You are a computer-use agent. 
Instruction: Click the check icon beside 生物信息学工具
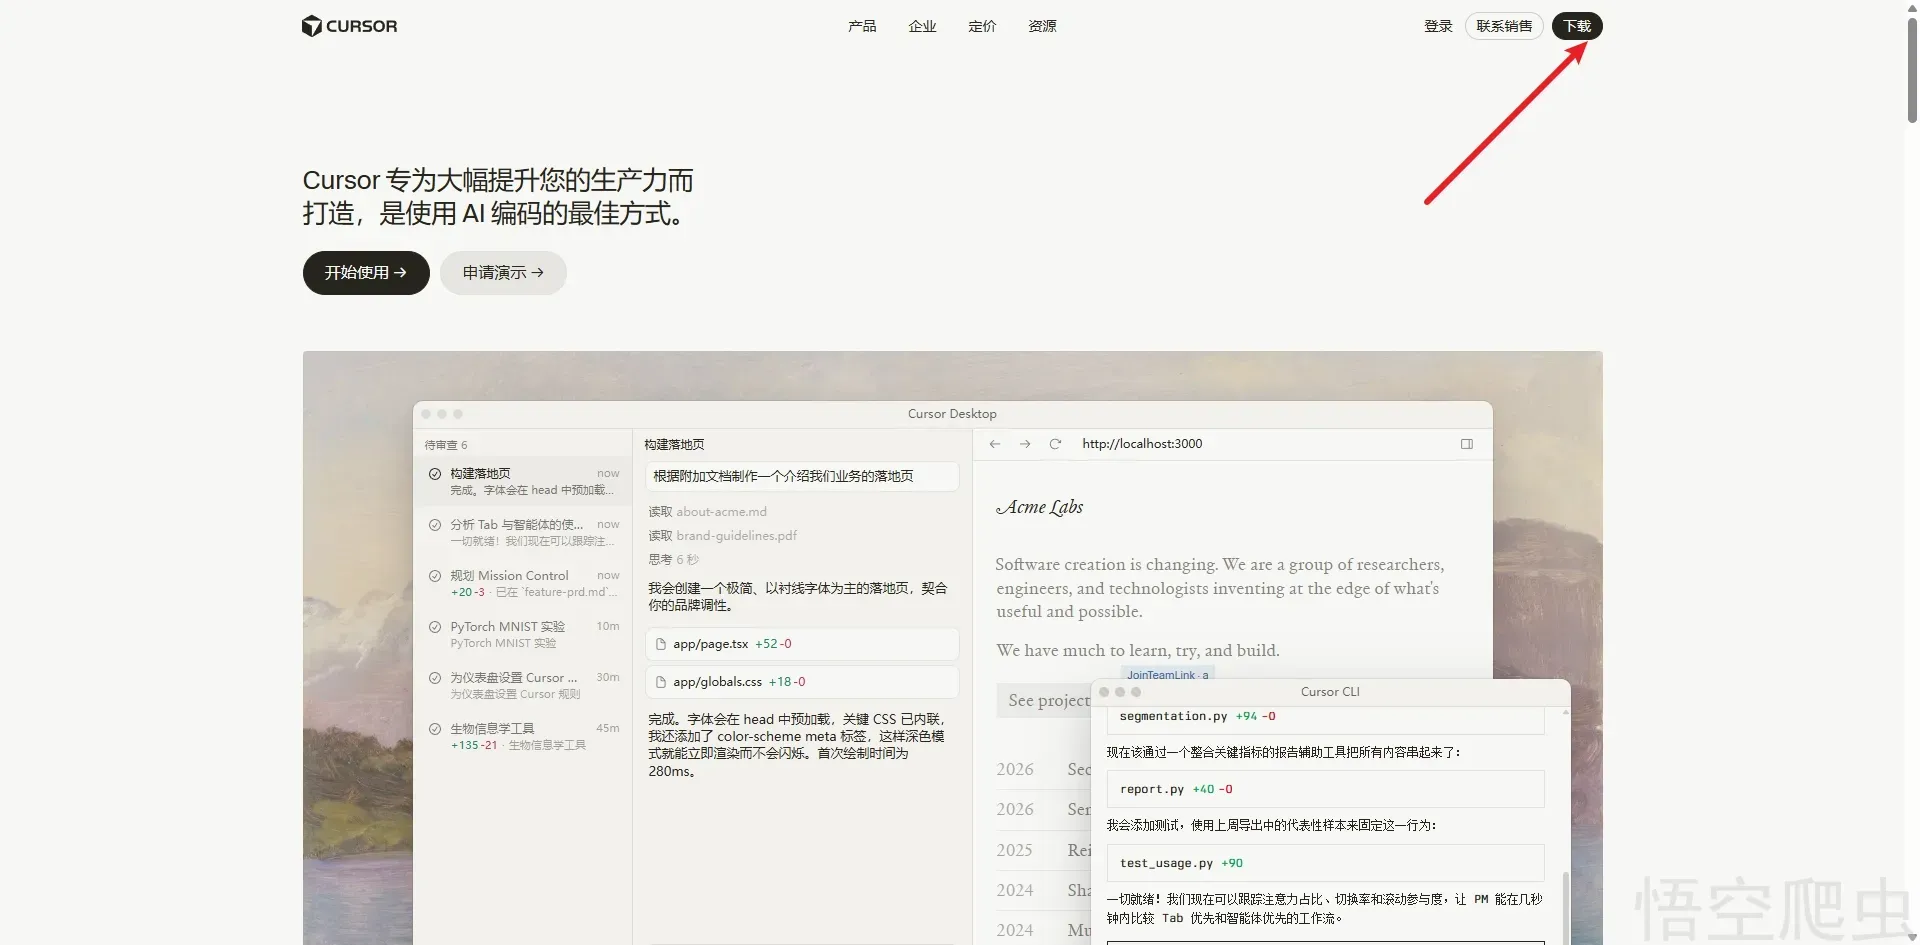click(435, 729)
